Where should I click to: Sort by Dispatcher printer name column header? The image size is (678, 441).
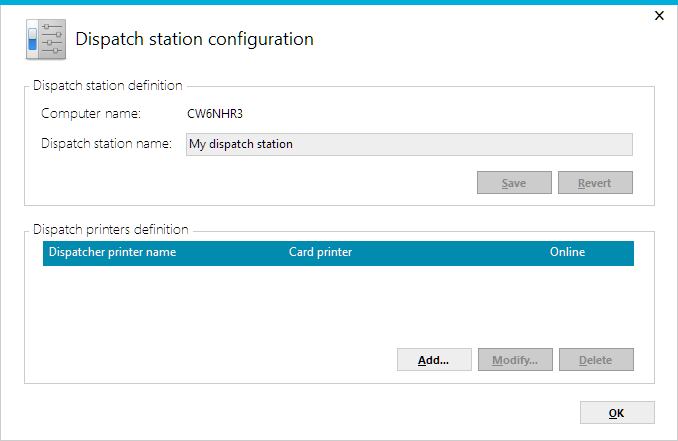point(112,253)
